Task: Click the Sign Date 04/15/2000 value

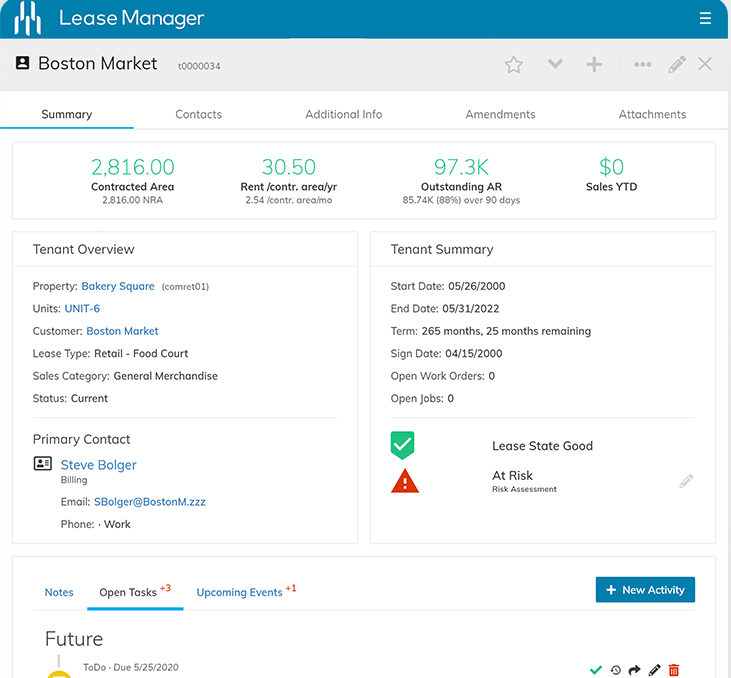Action: pyautogui.click(x=474, y=353)
